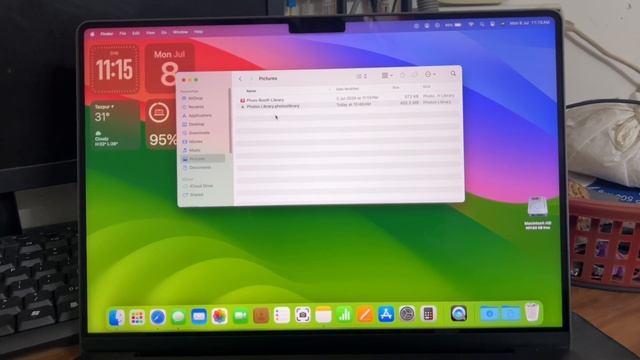Click the weather widget showing 31°
The width and height of the screenshot is (640, 360).
(x=115, y=125)
